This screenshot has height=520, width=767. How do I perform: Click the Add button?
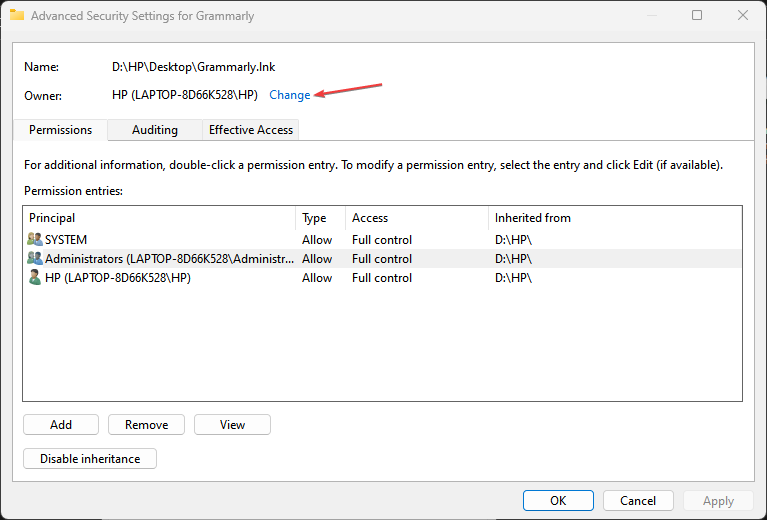click(61, 425)
